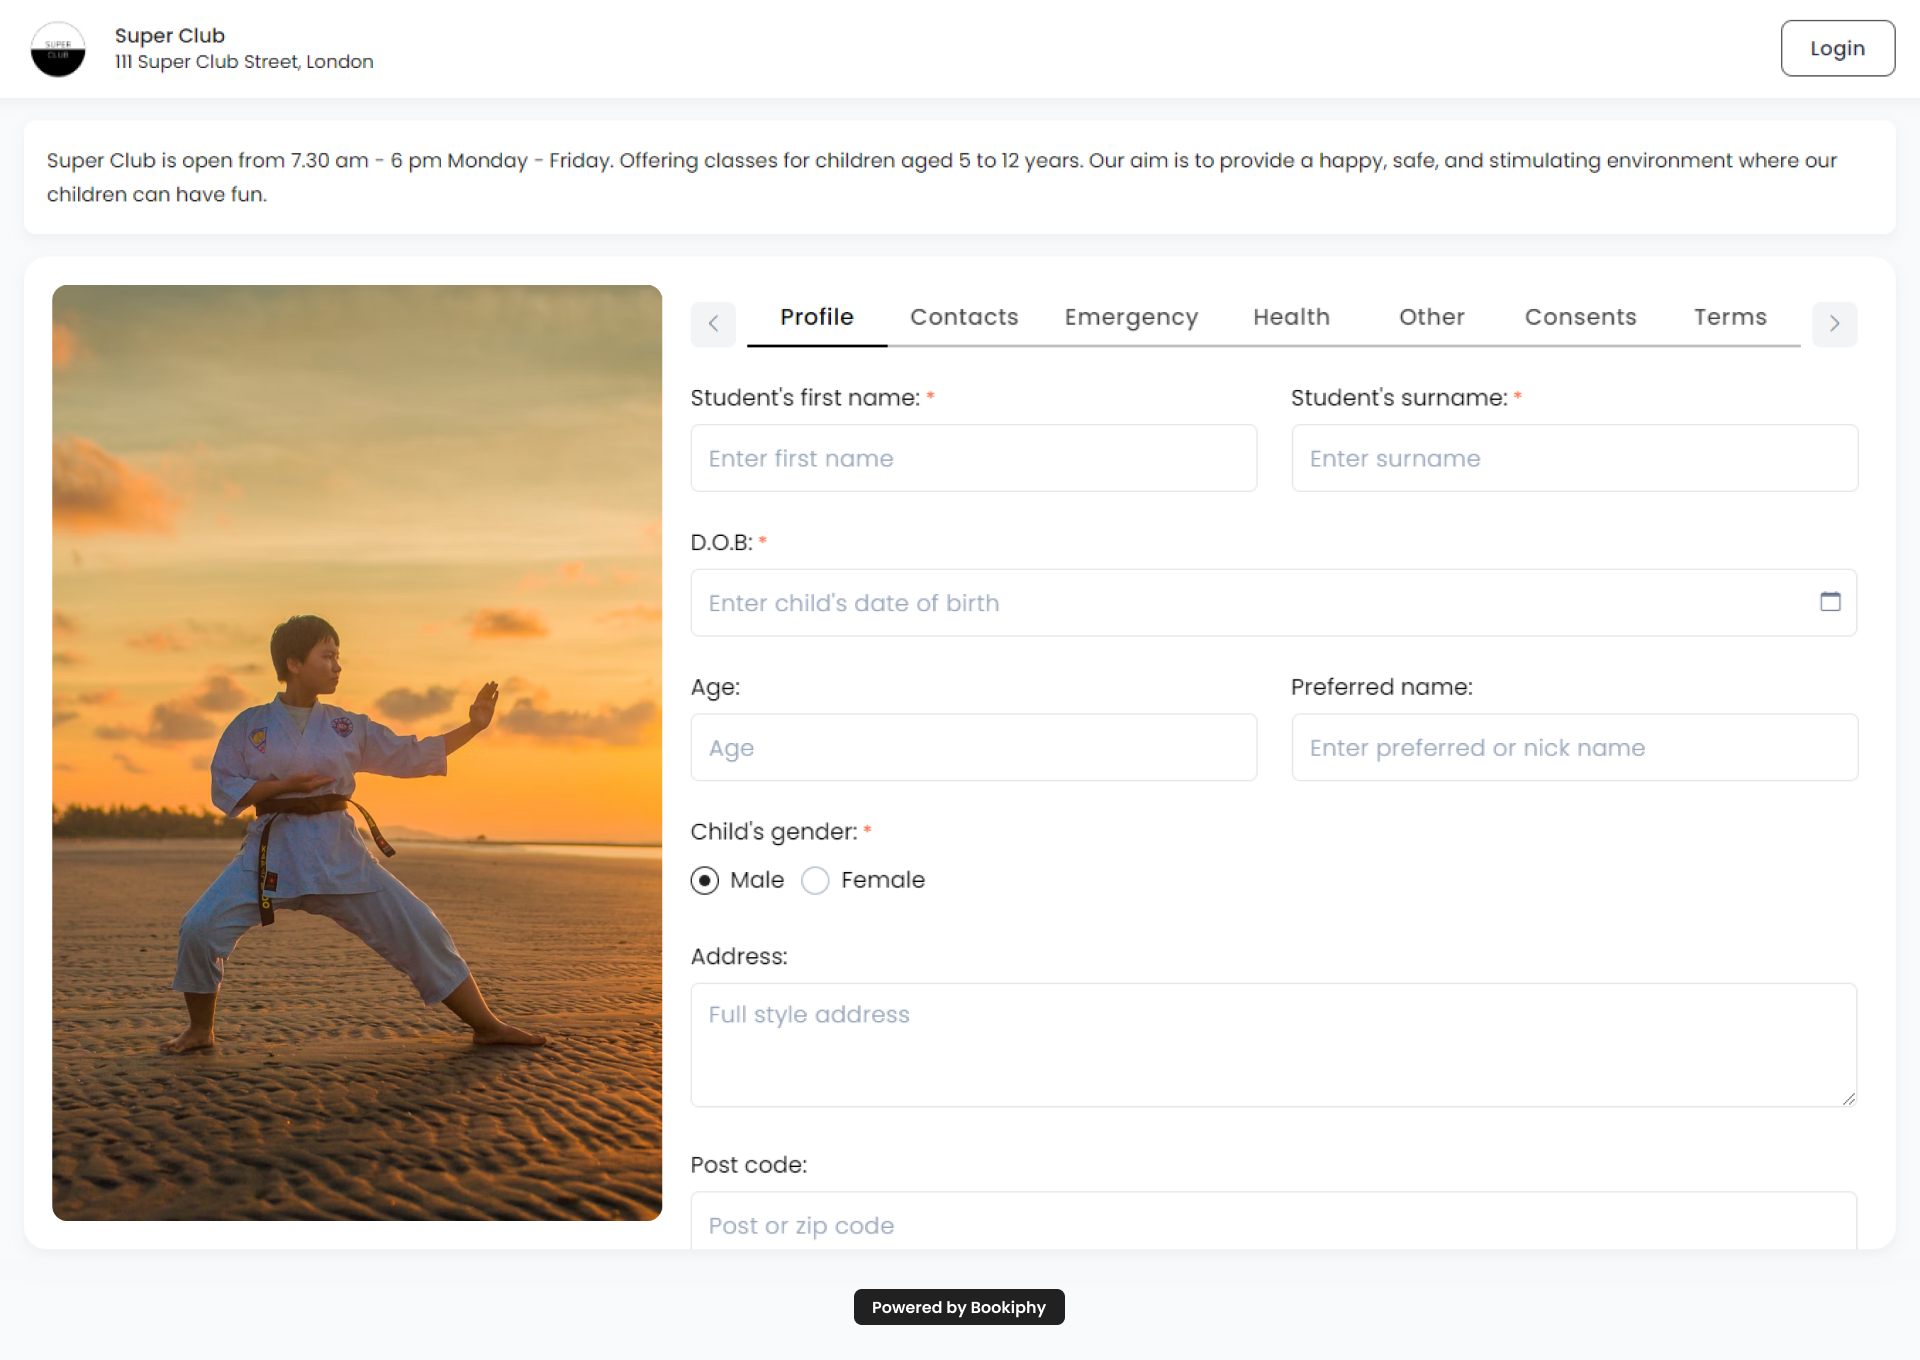Viewport: 1920px width, 1360px height.
Task: Select the Male gender radio button
Action: tap(705, 881)
